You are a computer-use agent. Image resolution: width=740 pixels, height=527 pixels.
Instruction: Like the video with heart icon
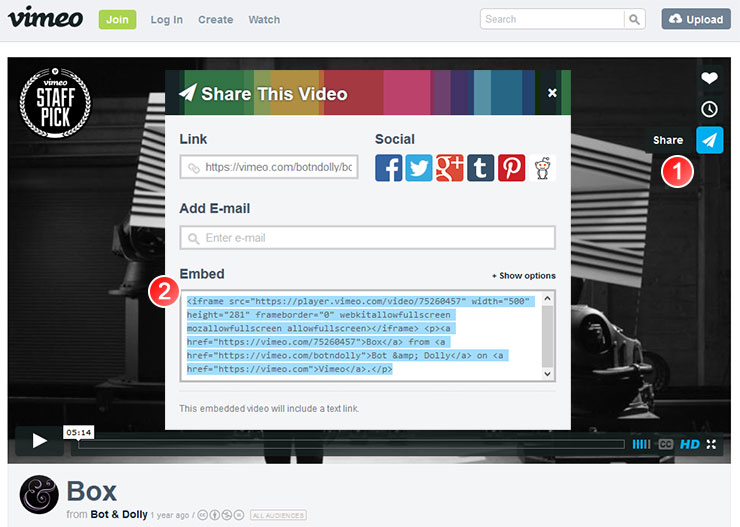coord(709,78)
